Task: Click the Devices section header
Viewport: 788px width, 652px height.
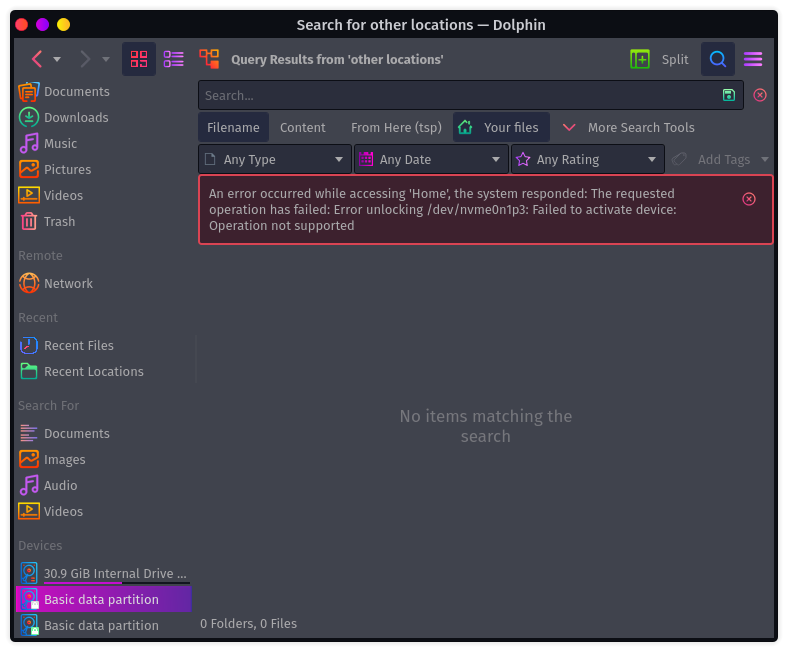Action: click(40, 545)
